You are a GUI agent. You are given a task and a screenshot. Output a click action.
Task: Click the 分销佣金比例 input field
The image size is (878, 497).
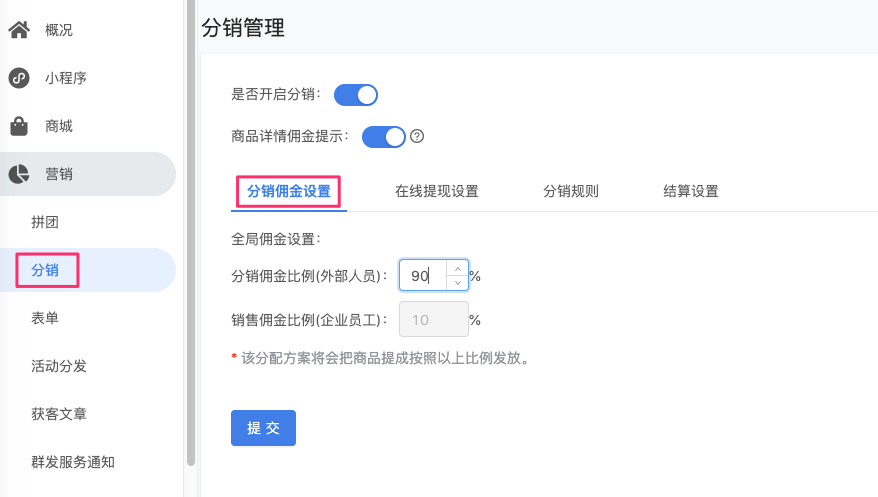[x=423, y=275]
